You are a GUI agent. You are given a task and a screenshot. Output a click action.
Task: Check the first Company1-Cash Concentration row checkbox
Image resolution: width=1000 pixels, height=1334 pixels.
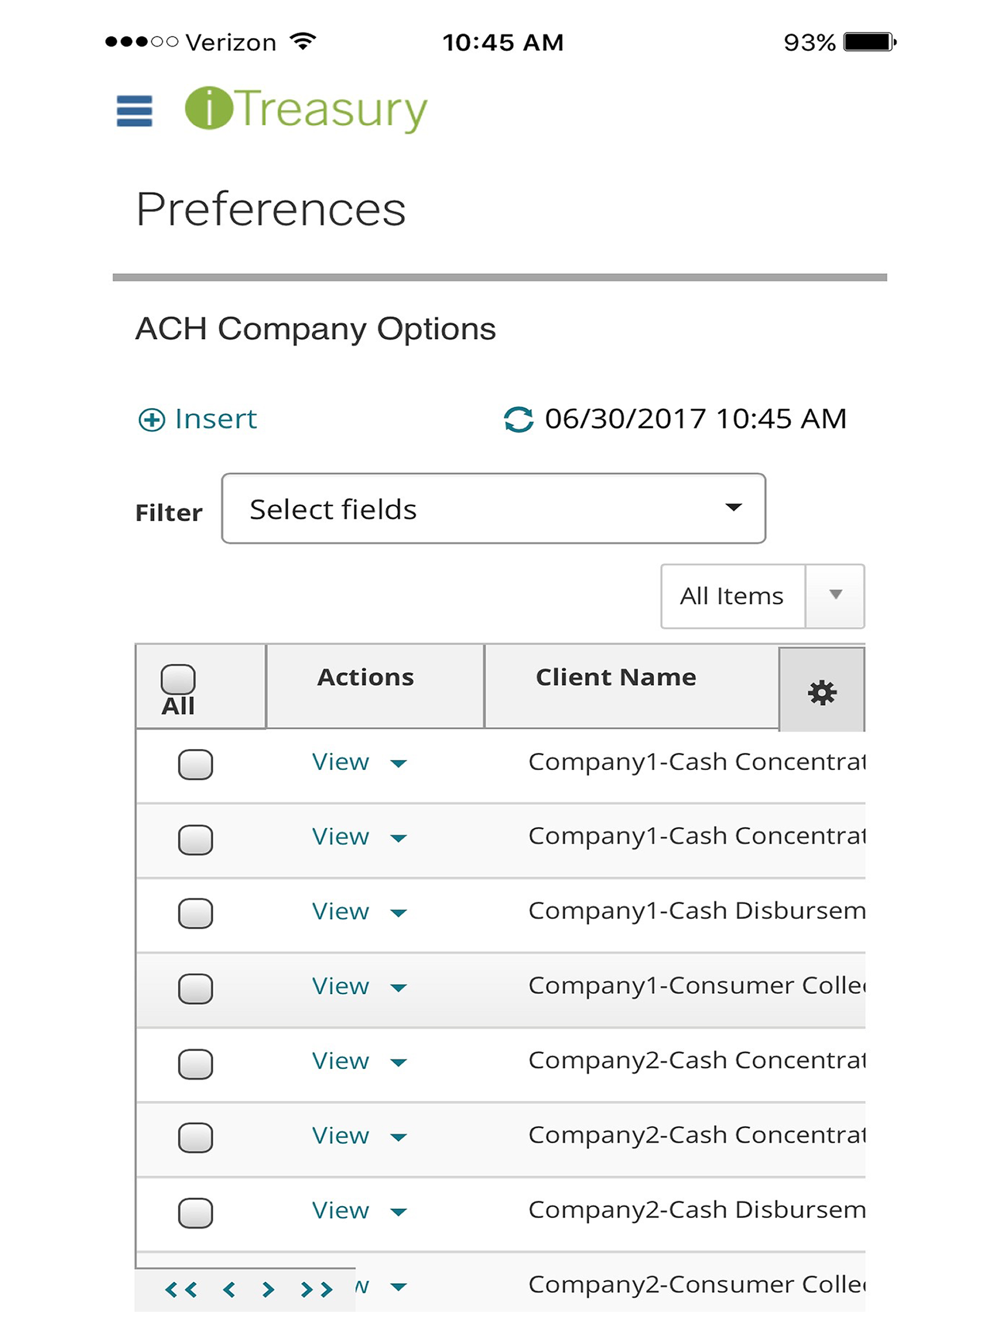coord(195,765)
